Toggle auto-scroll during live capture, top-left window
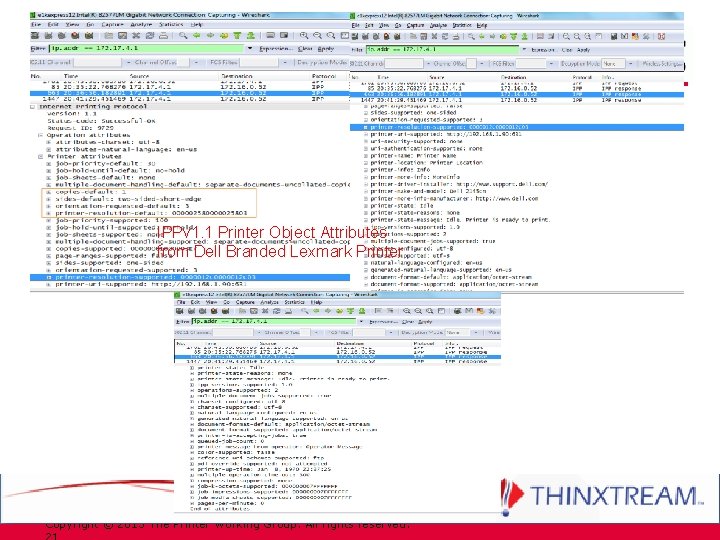The image size is (720, 540). (x=284, y=35)
